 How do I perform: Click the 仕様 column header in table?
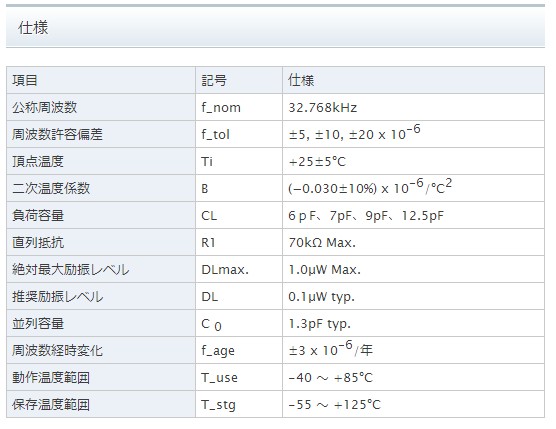[301, 80]
